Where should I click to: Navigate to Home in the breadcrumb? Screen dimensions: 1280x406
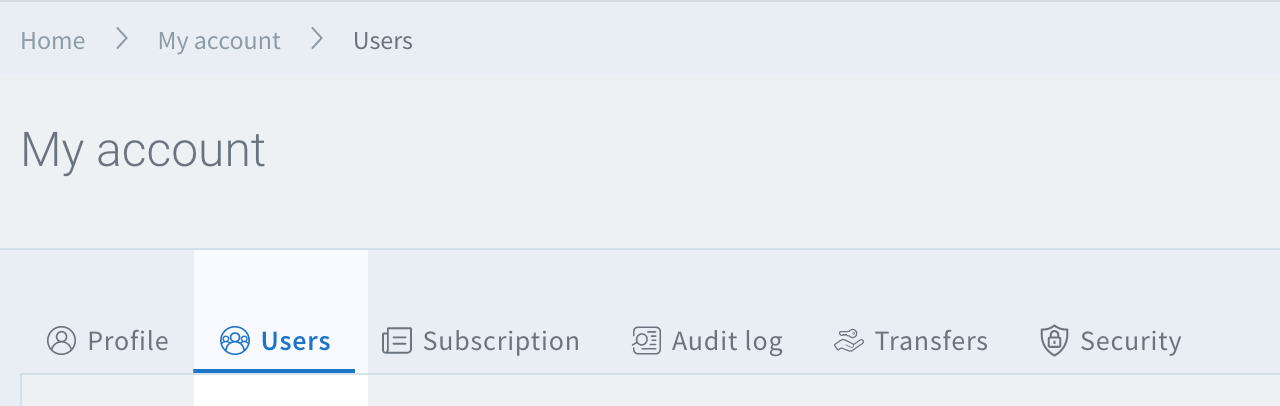point(53,41)
